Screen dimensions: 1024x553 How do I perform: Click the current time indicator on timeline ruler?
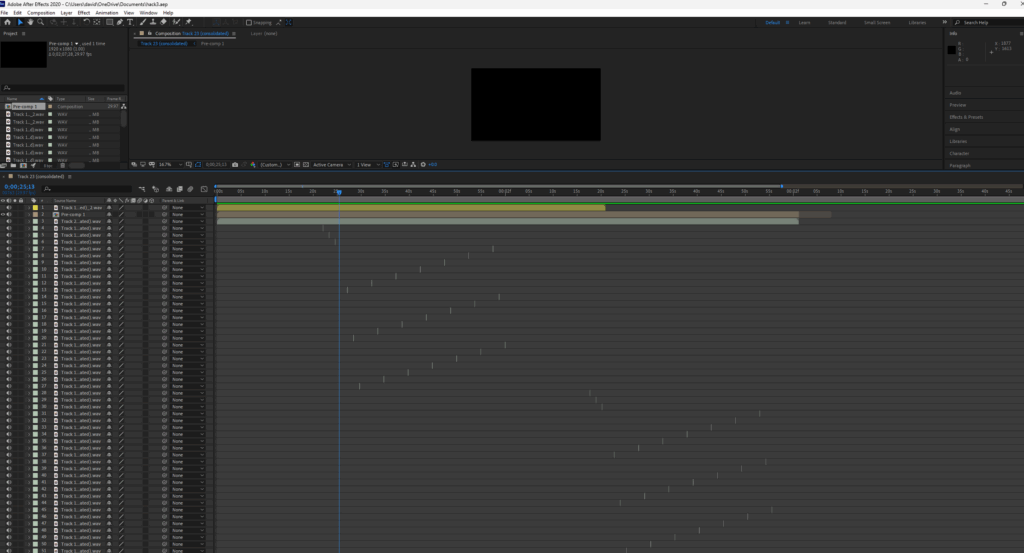[339, 192]
